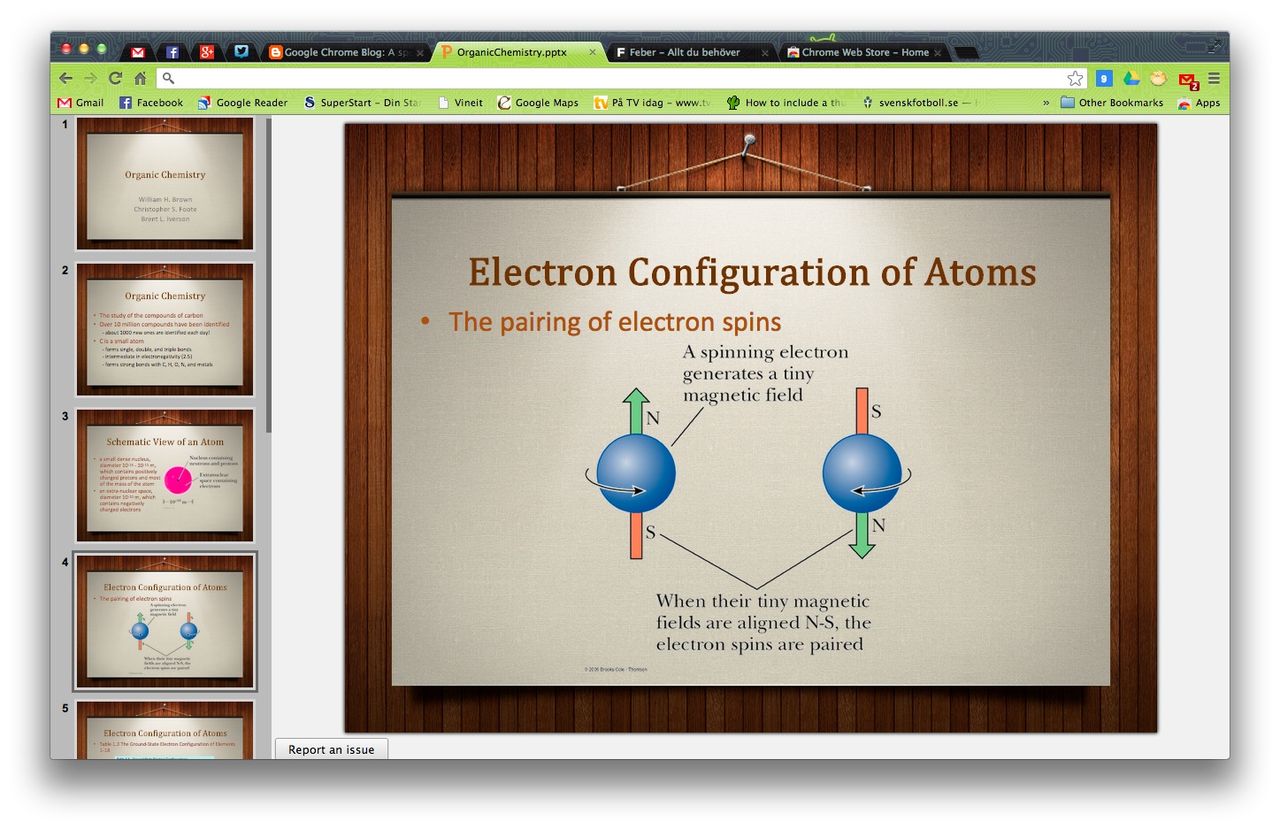Screen dimensions: 1280x829
Task: Open the pinned Google+ tab
Action: 207,52
